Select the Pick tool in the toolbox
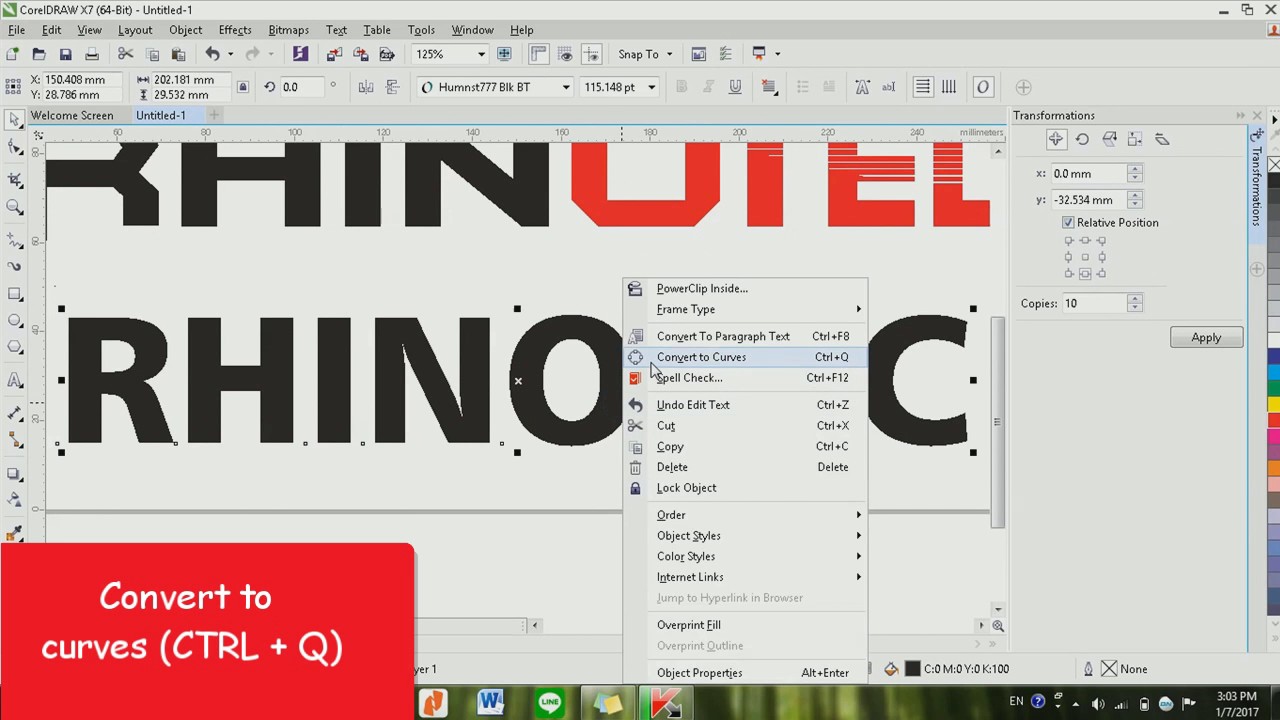Screen dimensions: 1280x720 (15, 120)
